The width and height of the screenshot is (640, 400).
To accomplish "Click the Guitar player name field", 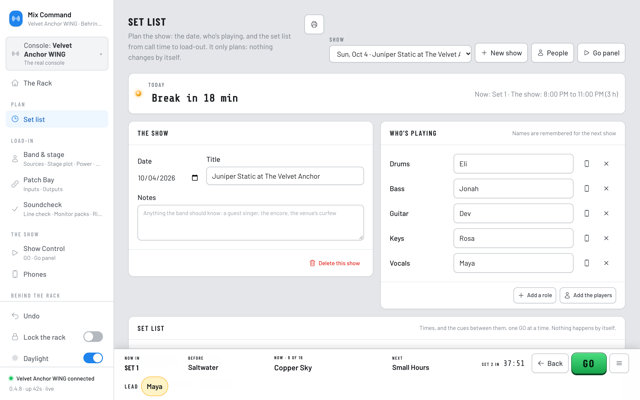I will pos(513,213).
